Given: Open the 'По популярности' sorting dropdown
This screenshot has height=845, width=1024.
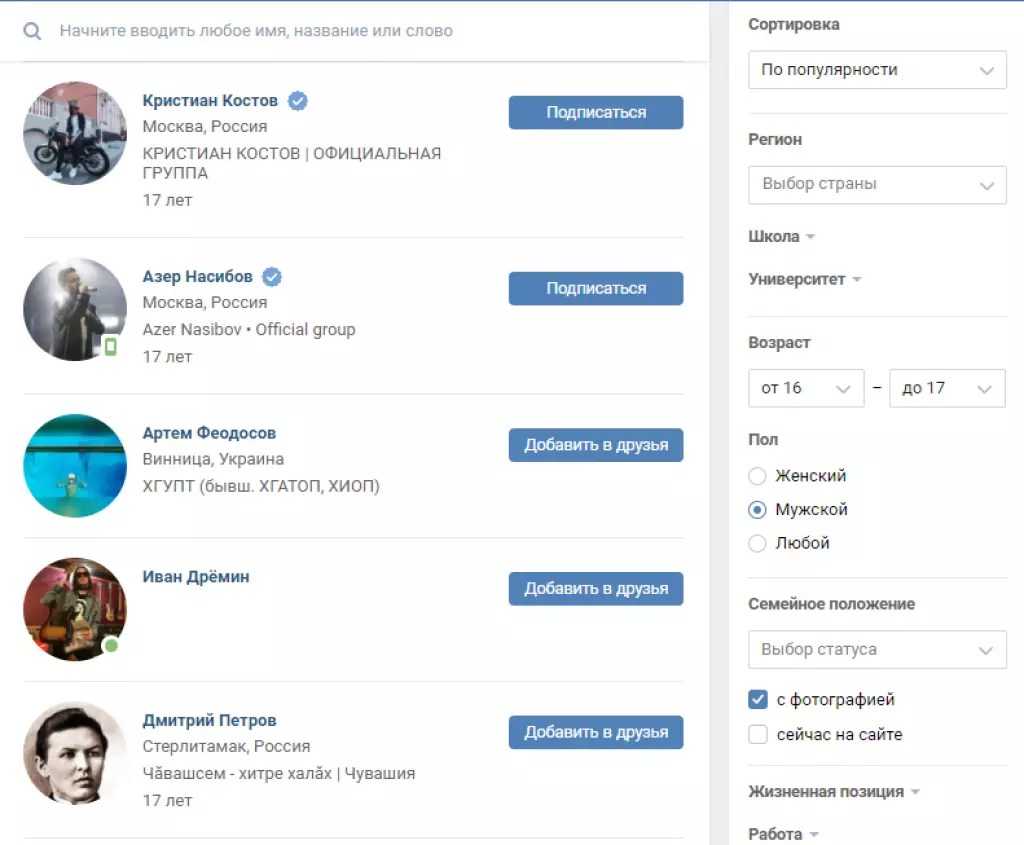Looking at the screenshot, I should click(877, 70).
